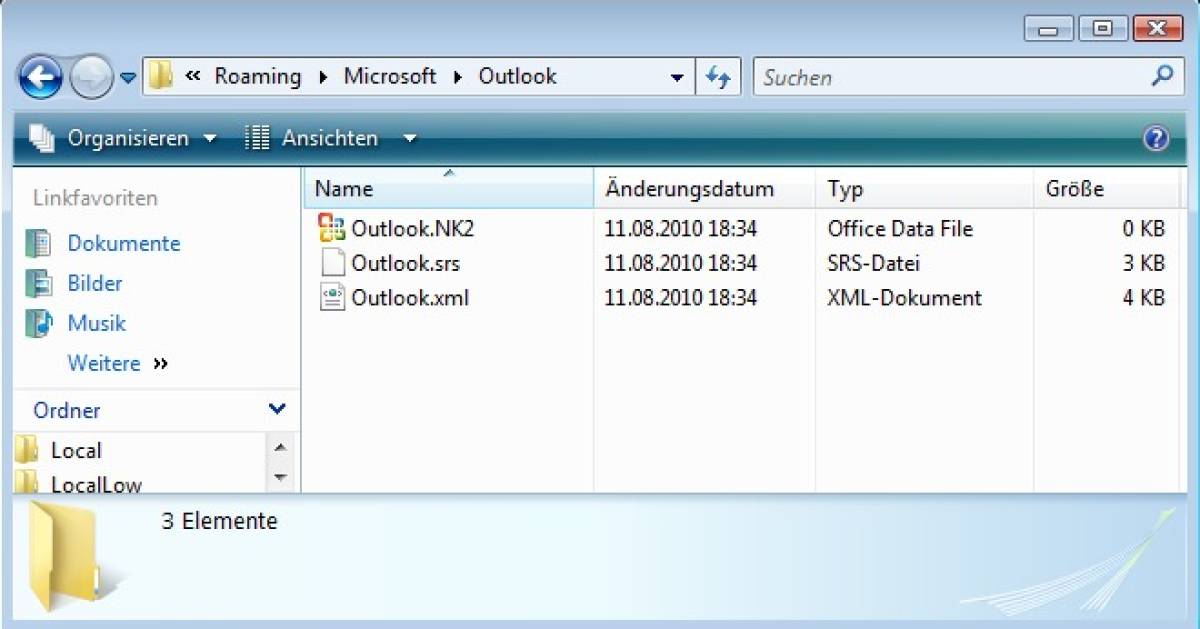Open Help via blue question mark
Screen dimensions: 1200x629
tap(1156, 139)
